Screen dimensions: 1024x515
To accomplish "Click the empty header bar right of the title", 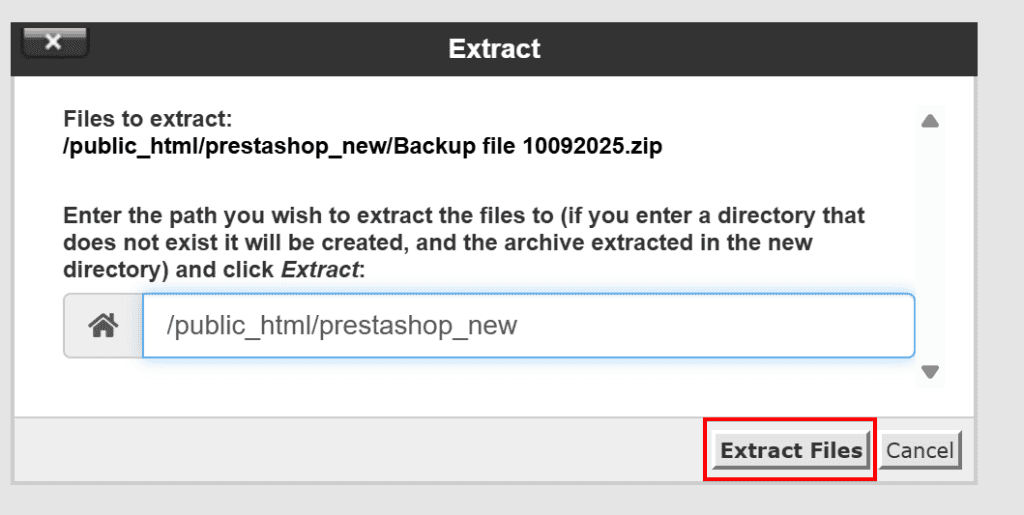I will click(x=760, y=48).
